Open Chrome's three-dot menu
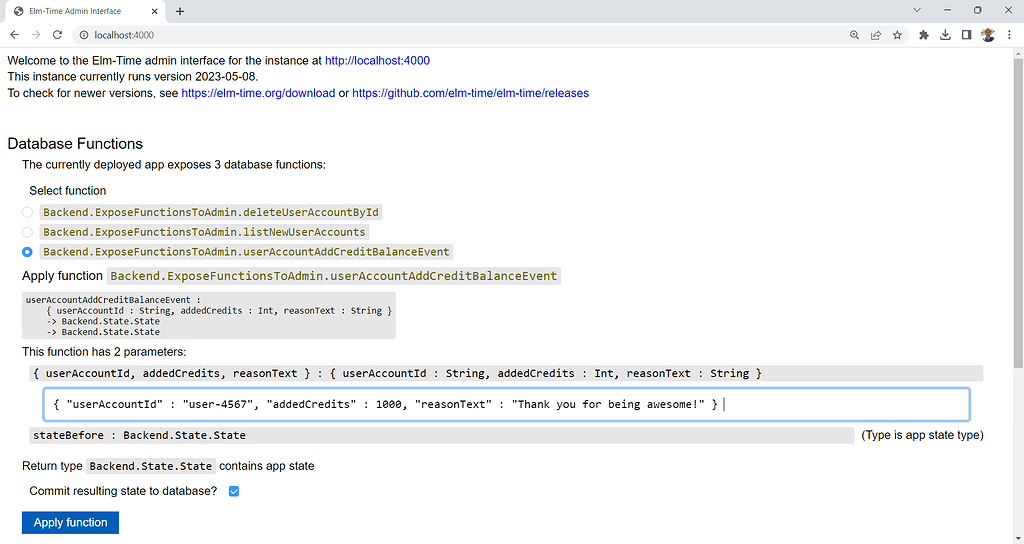Screen dimensions: 1024x544 (x=1009, y=34)
